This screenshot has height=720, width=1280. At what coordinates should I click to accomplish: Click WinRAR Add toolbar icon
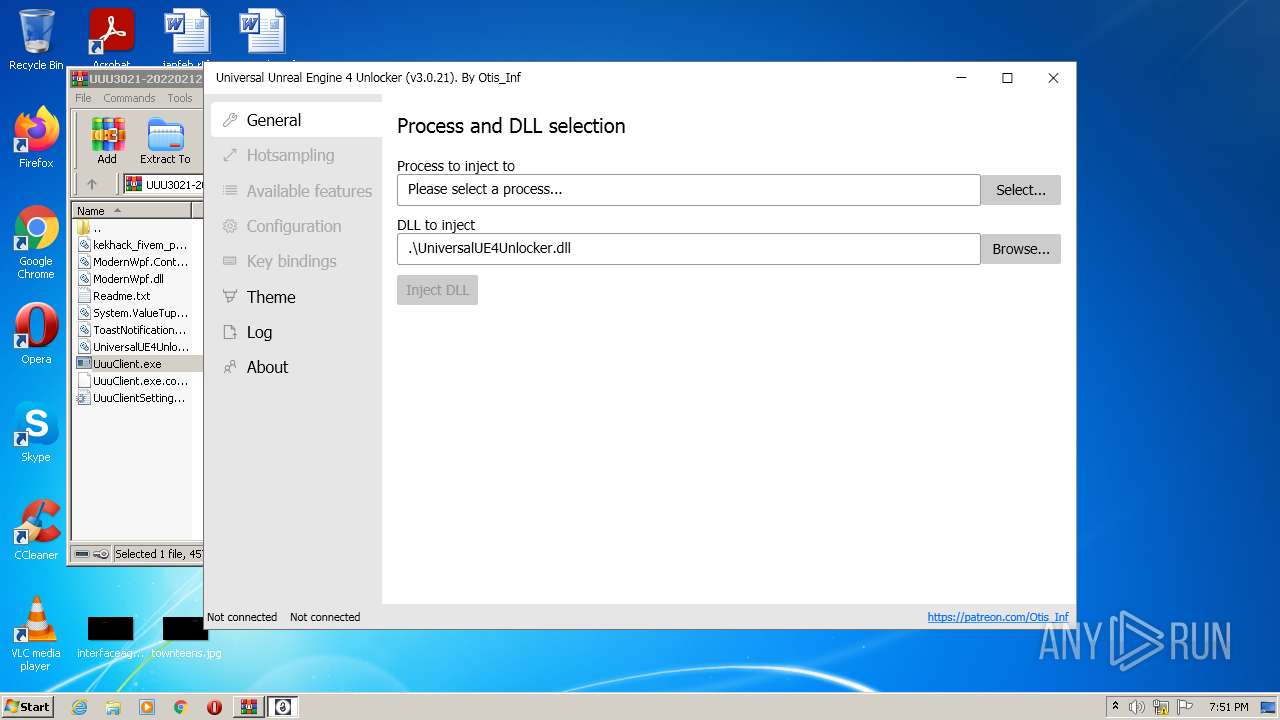point(107,141)
